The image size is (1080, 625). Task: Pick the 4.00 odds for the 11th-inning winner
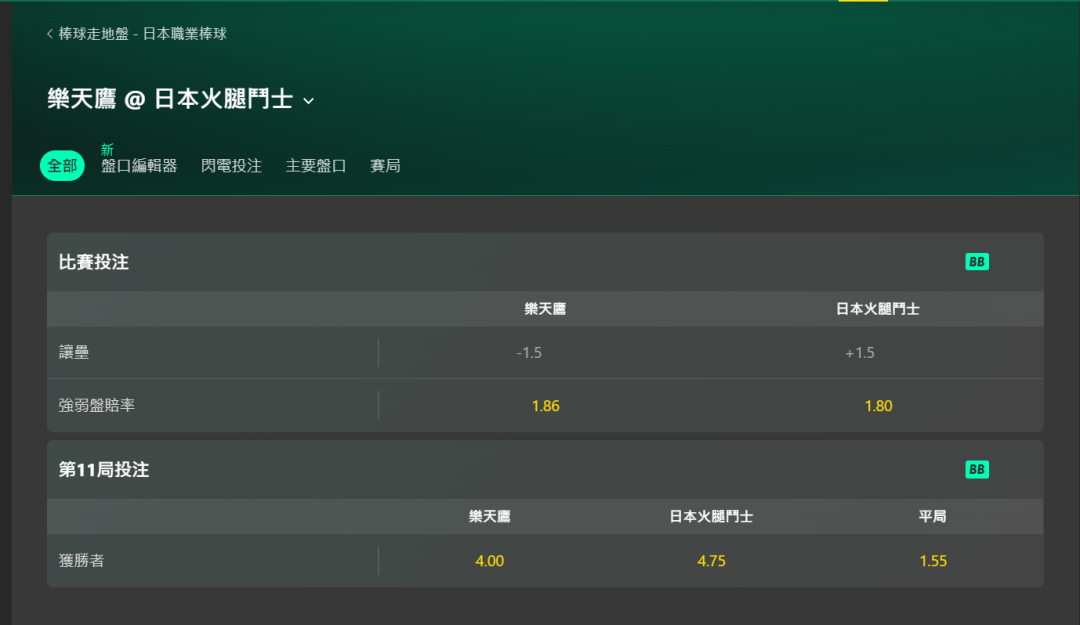point(490,561)
